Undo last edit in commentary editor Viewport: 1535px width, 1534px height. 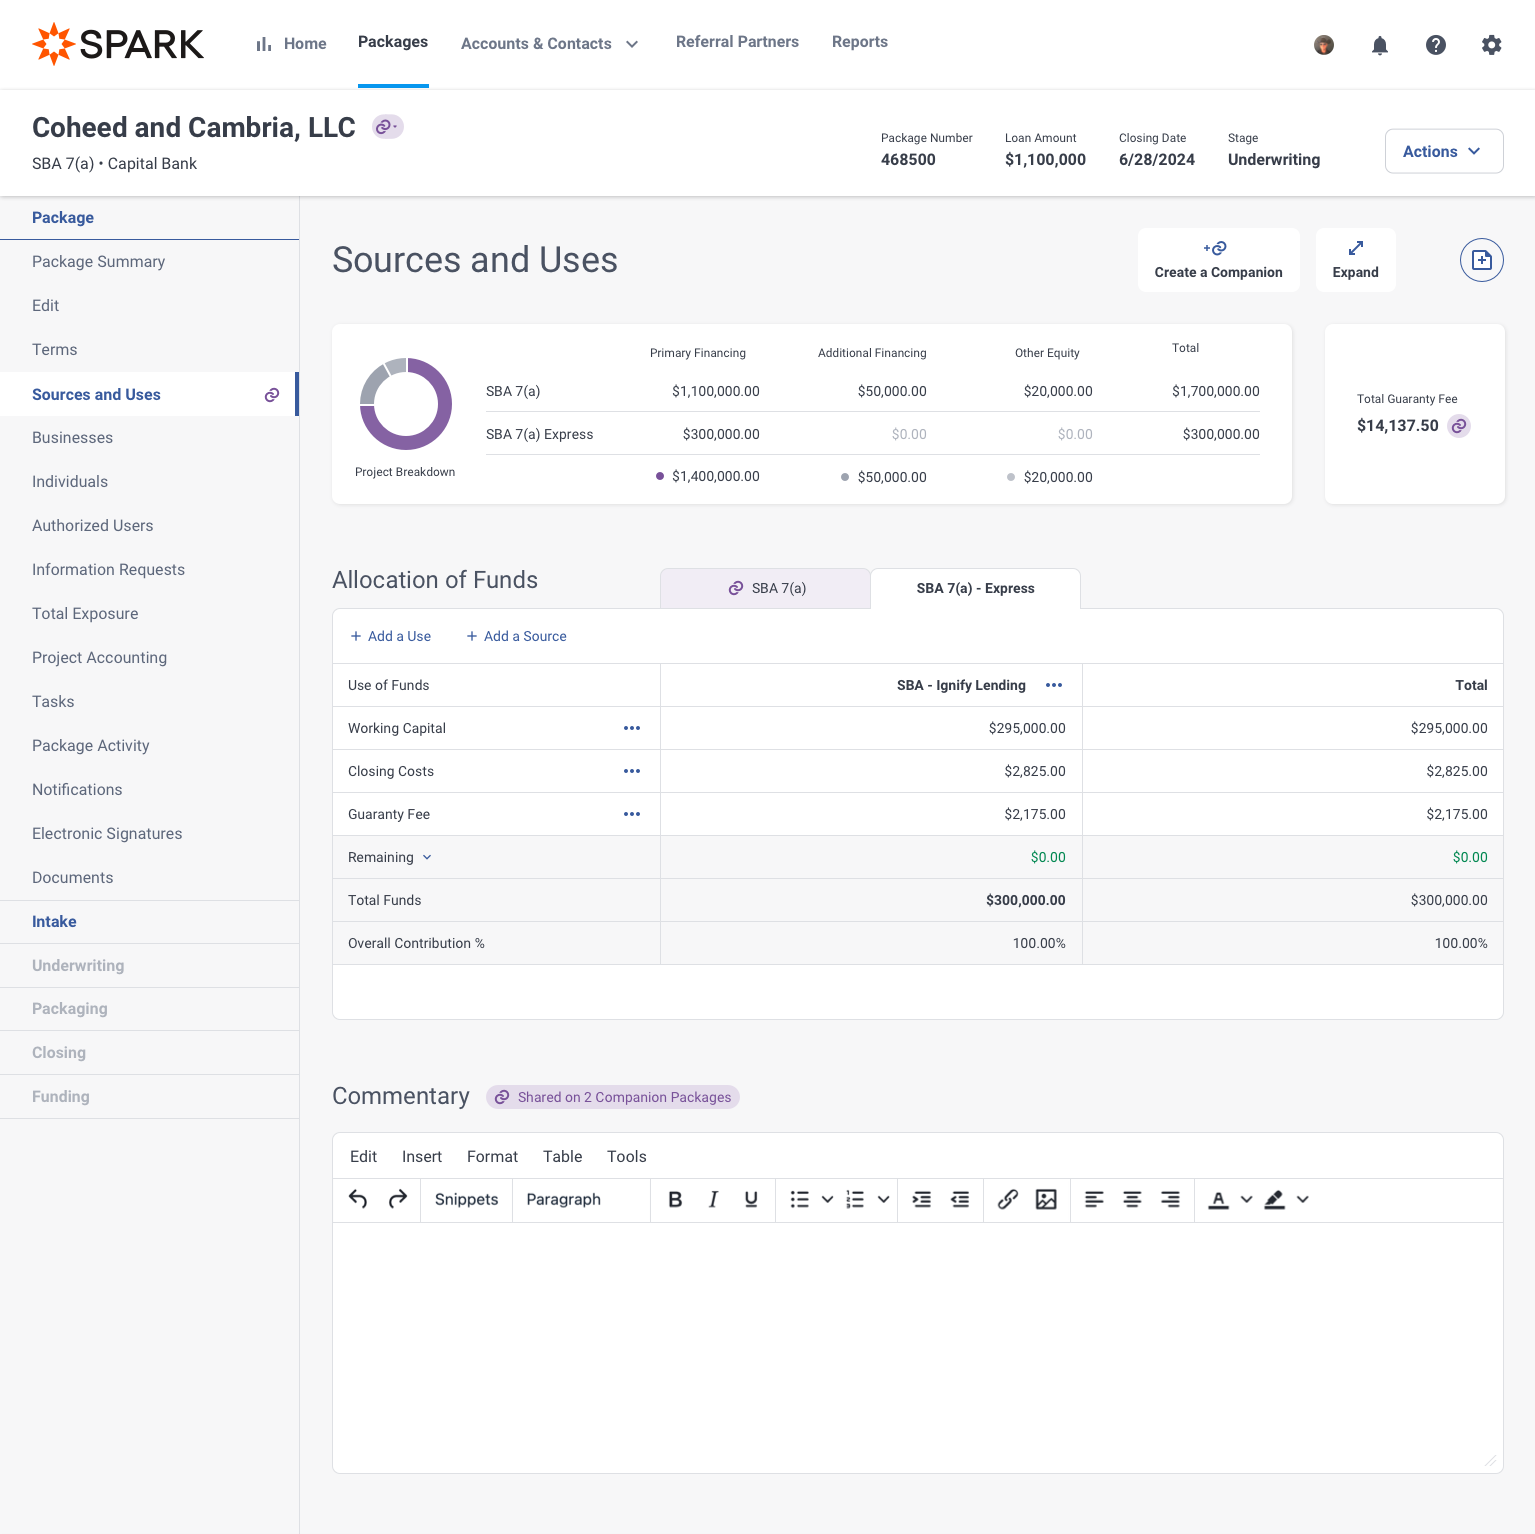click(358, 1199)
